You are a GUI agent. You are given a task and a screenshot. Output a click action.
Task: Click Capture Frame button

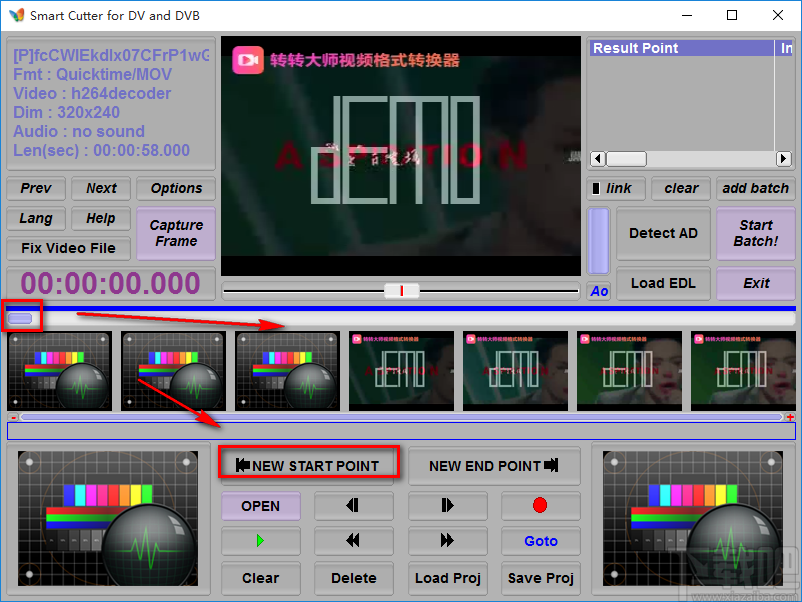(x=176, y=233)
